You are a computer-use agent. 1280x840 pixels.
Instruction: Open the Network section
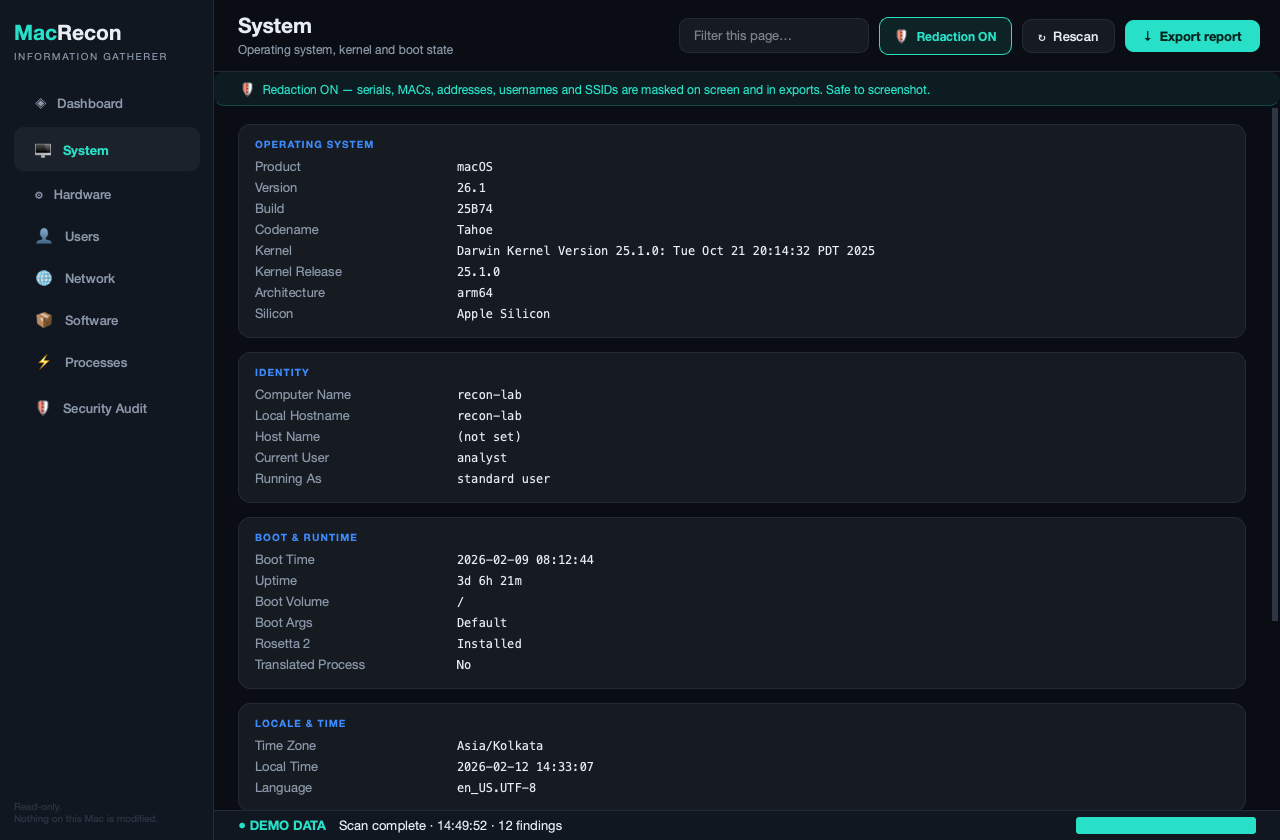107,278
